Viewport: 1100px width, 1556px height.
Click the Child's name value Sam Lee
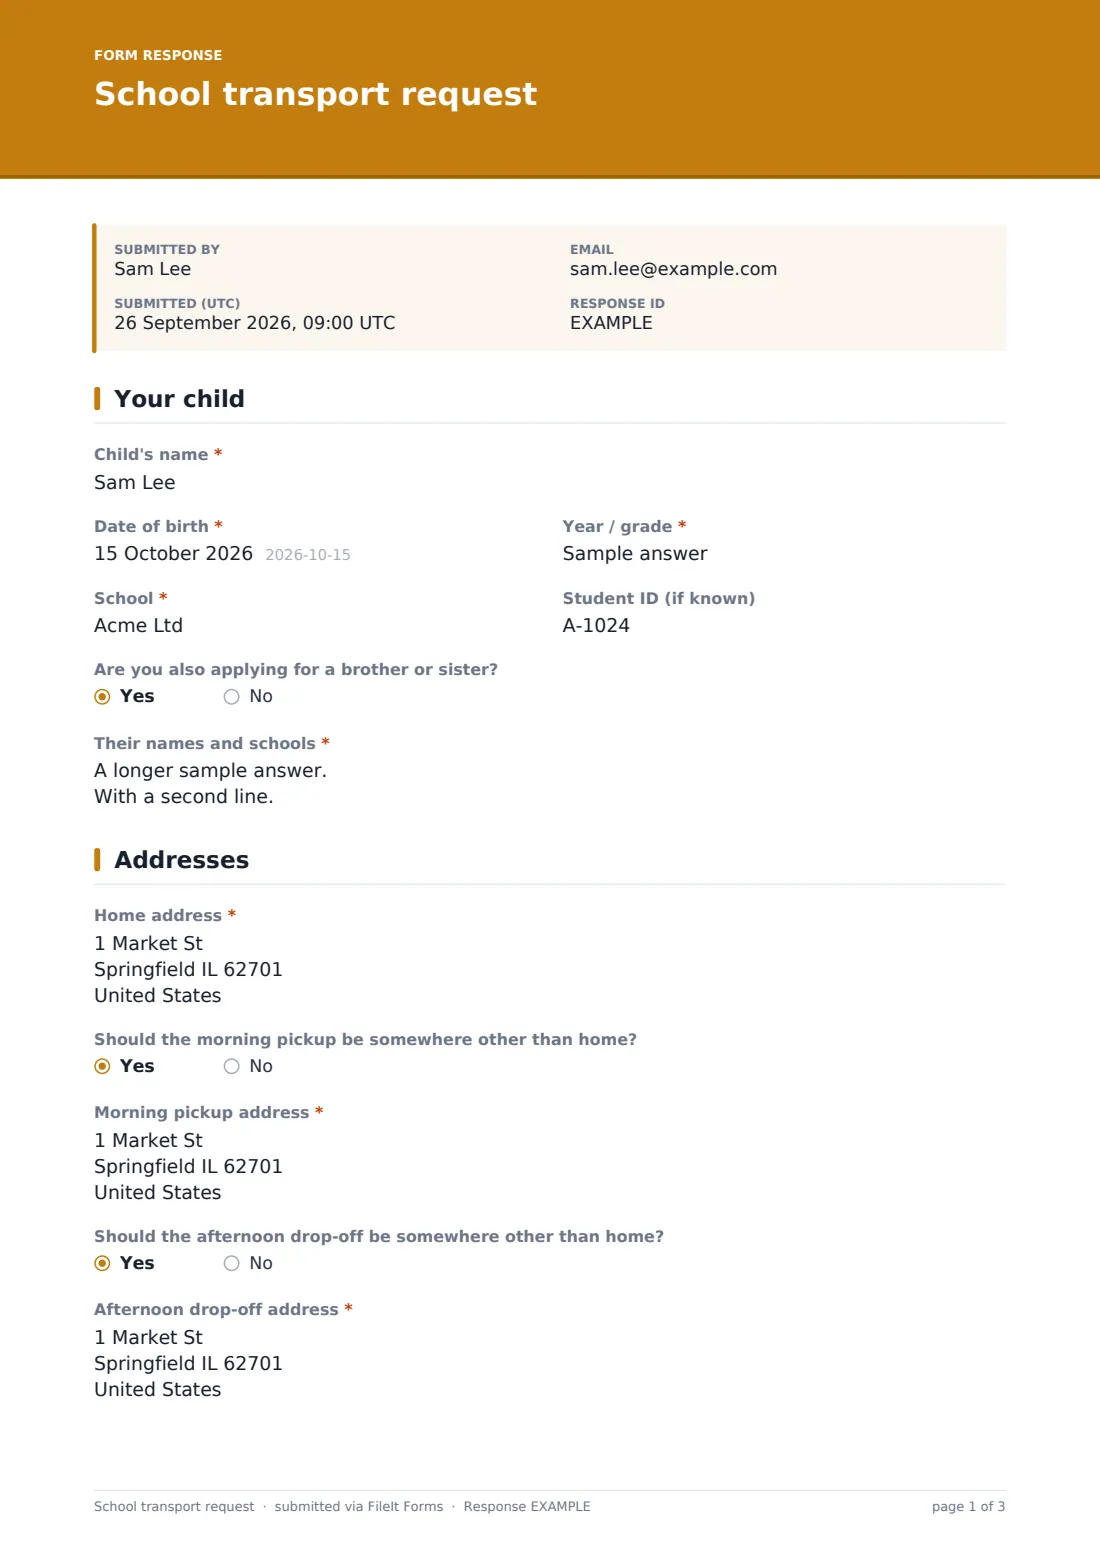(x=135, y=483)
